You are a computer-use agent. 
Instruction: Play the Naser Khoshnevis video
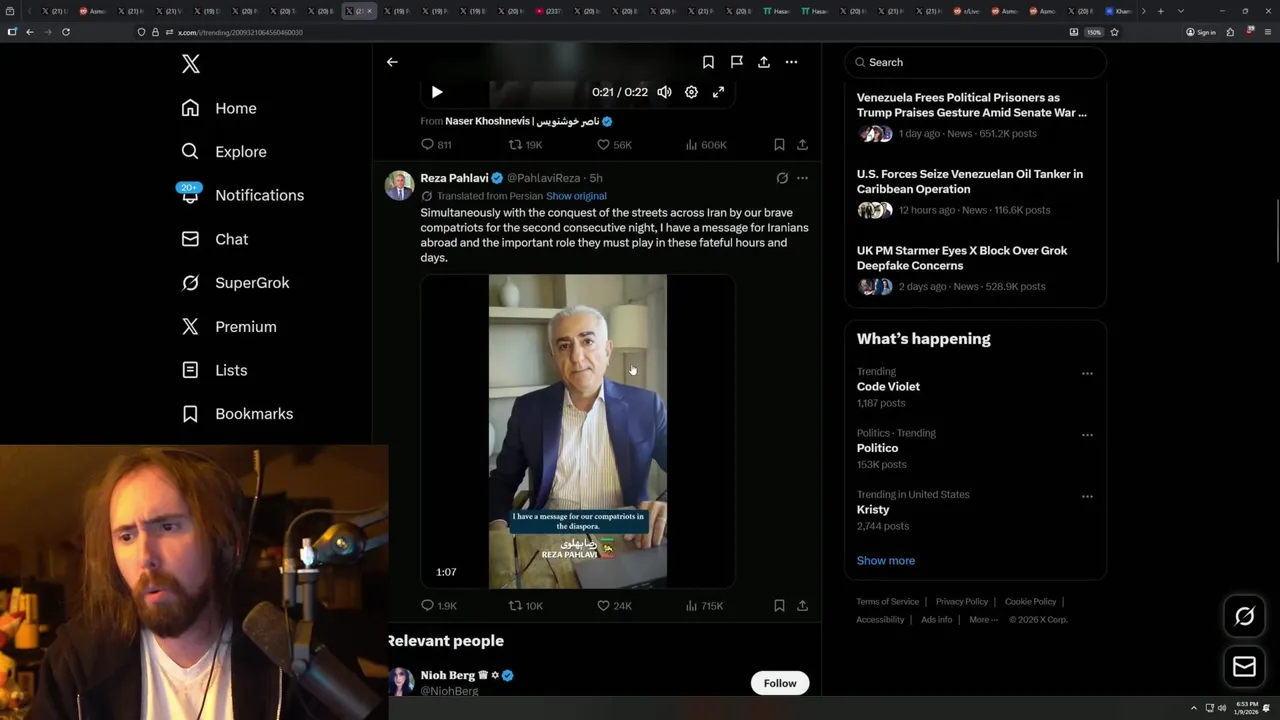tap(437, 92)
